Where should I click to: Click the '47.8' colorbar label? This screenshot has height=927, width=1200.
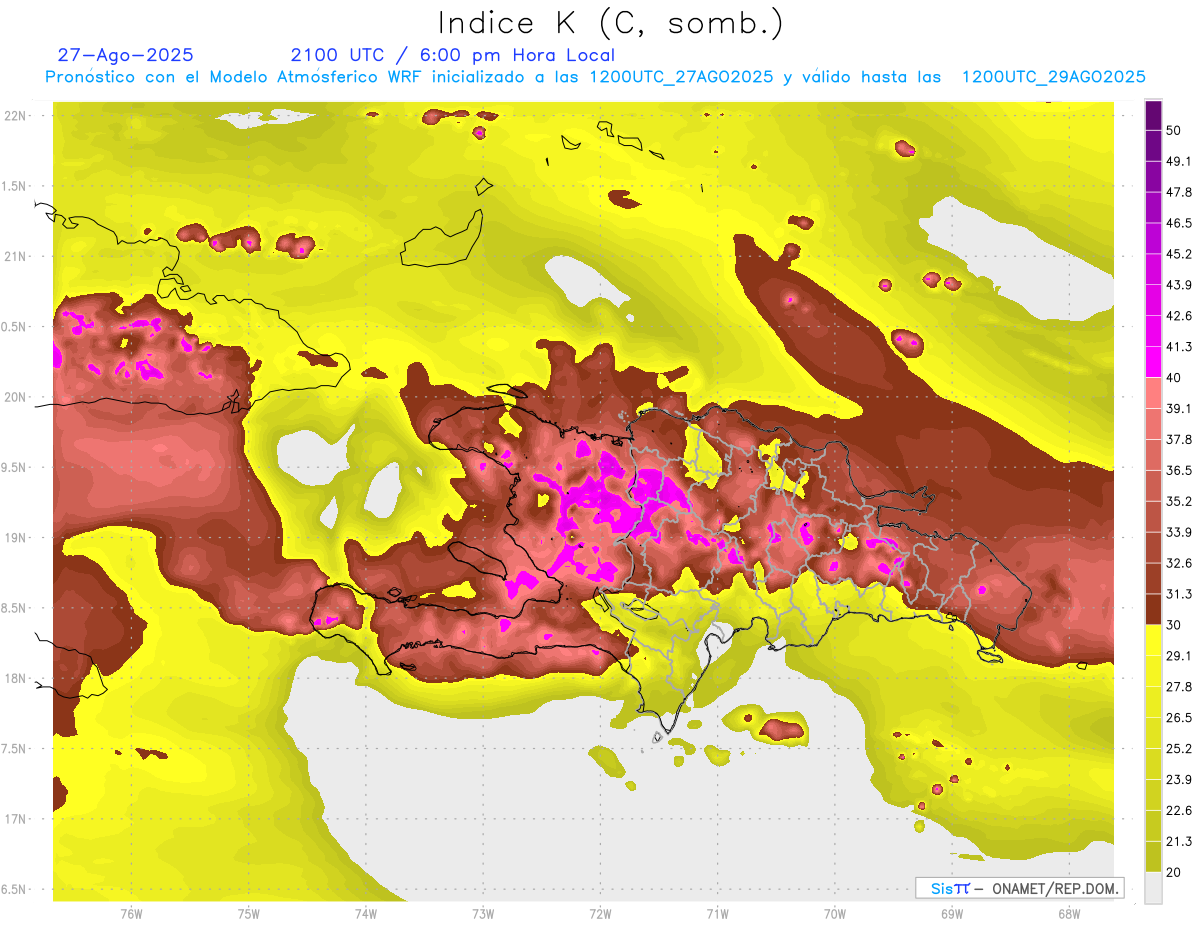coord(1178,192)
